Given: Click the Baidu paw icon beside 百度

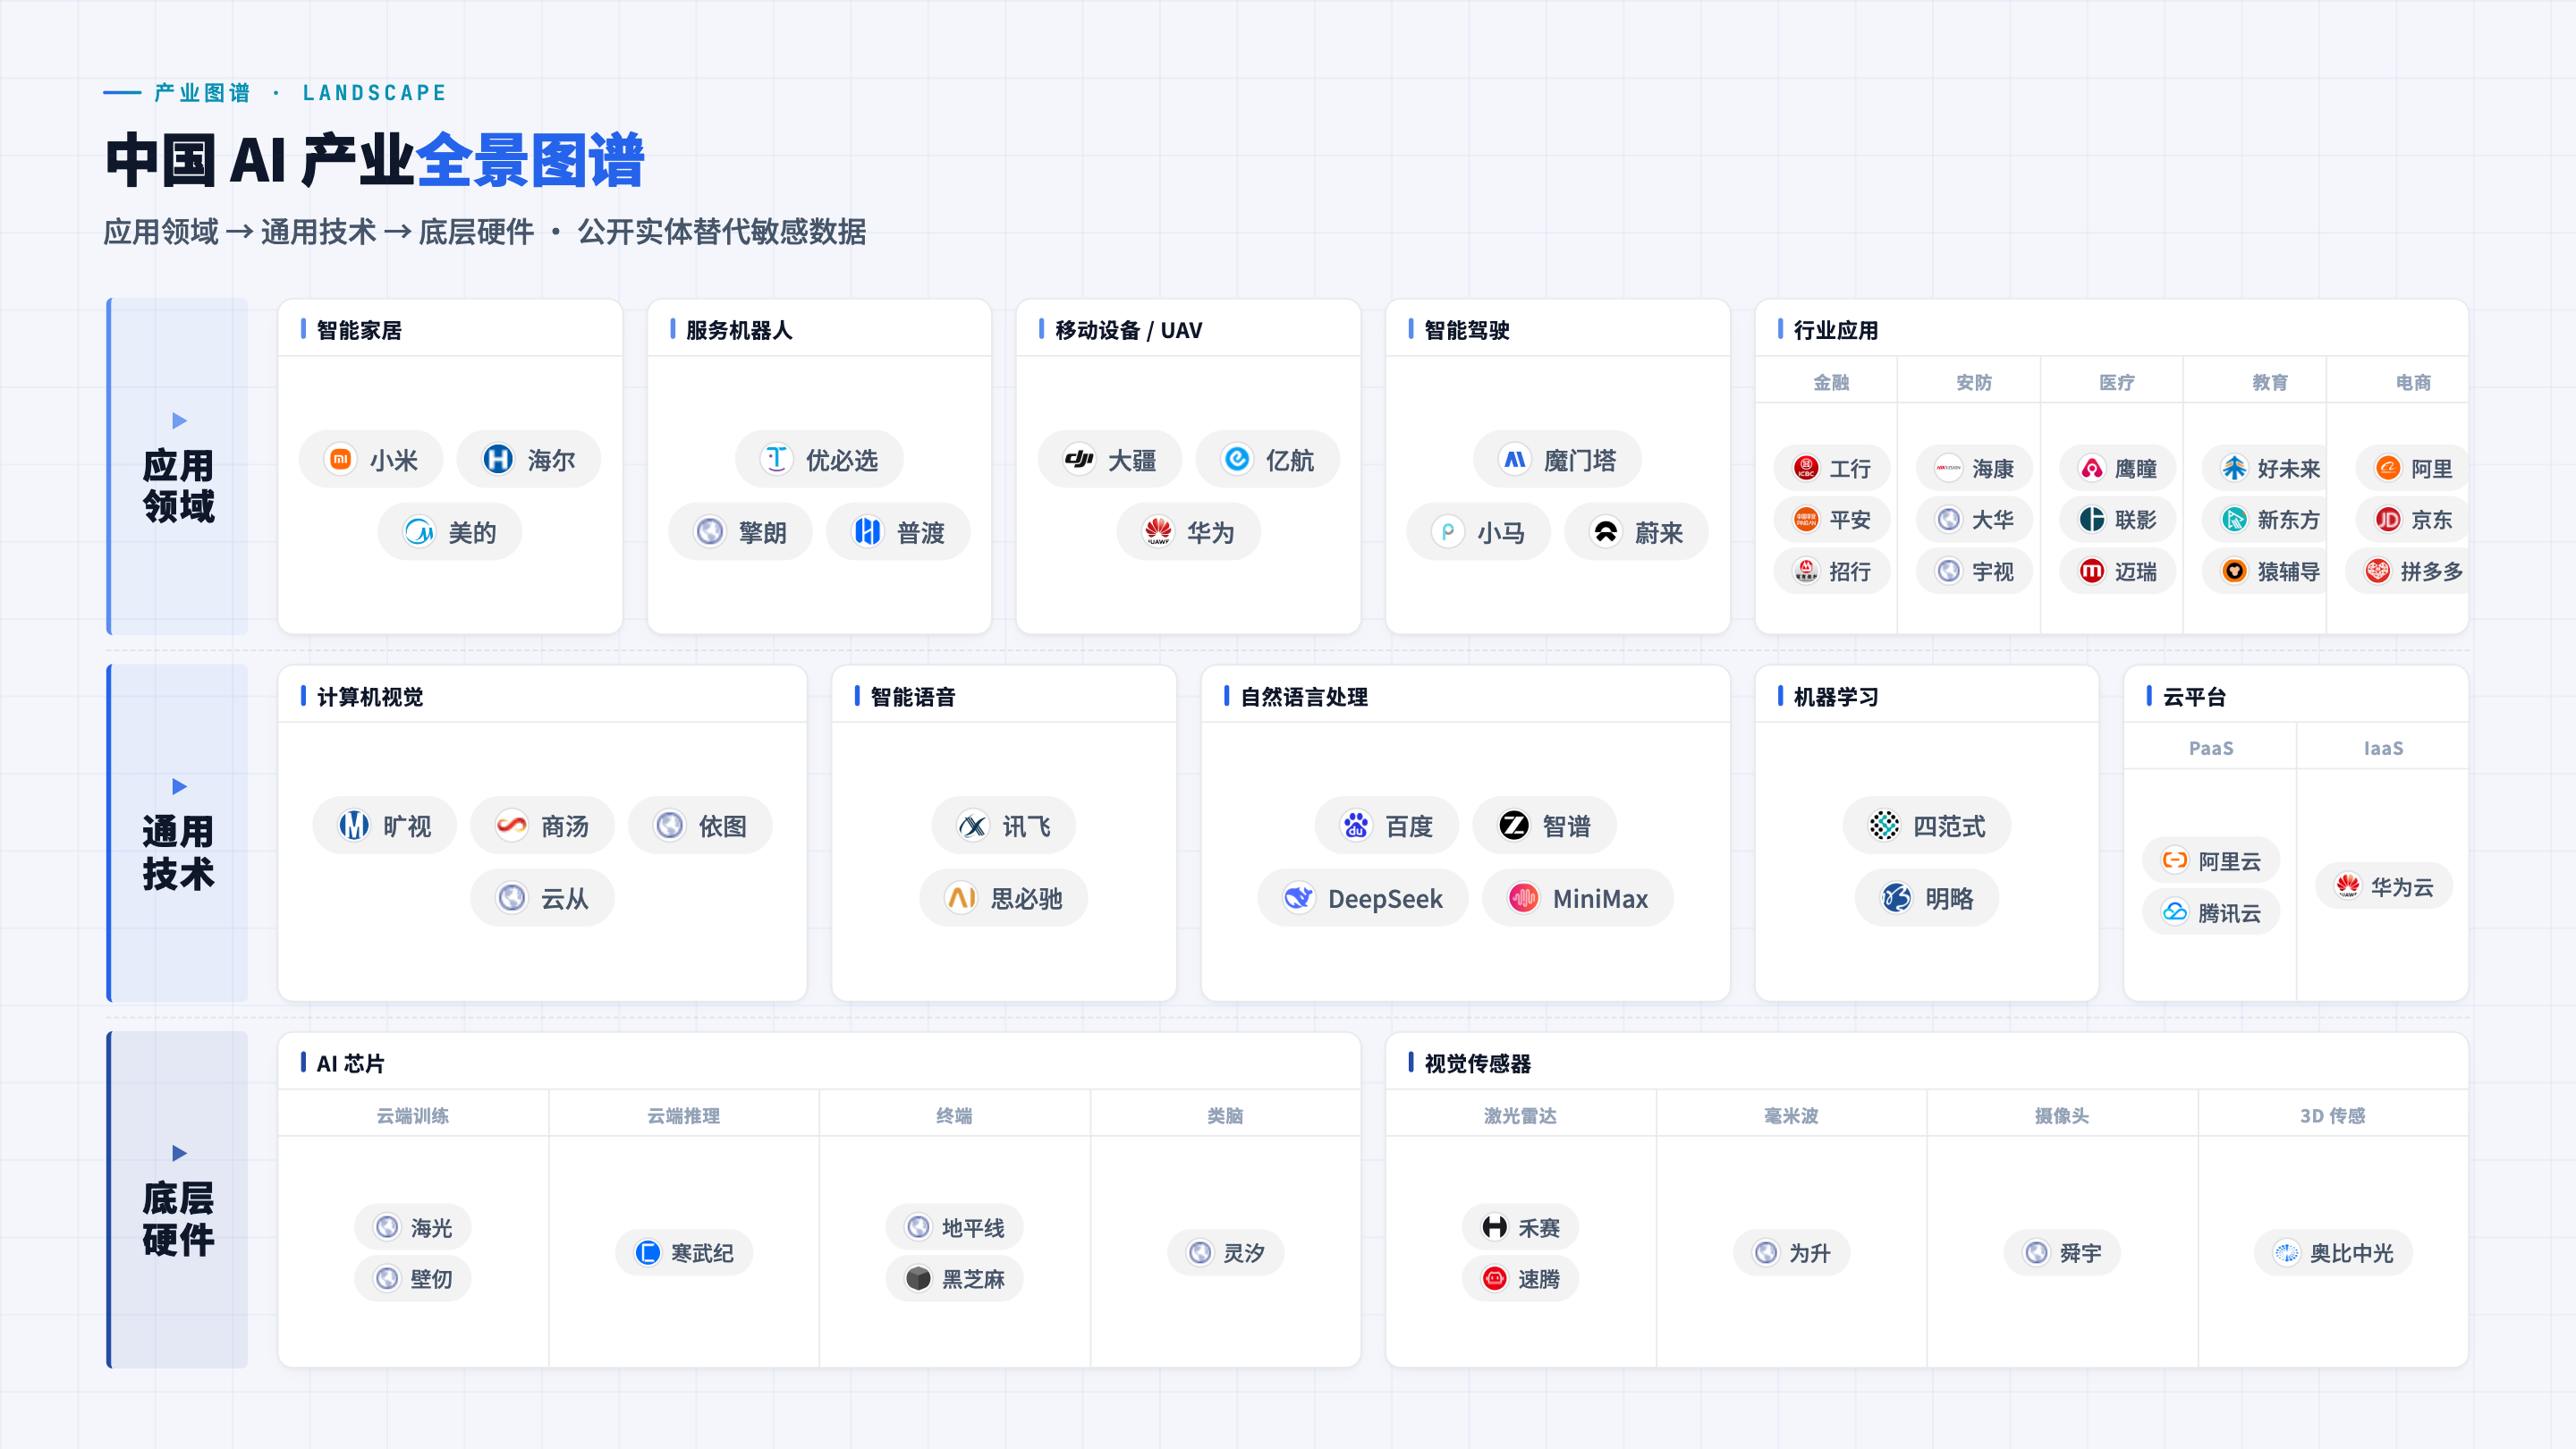Looking at the screenshot, I should pos(1356,826).
